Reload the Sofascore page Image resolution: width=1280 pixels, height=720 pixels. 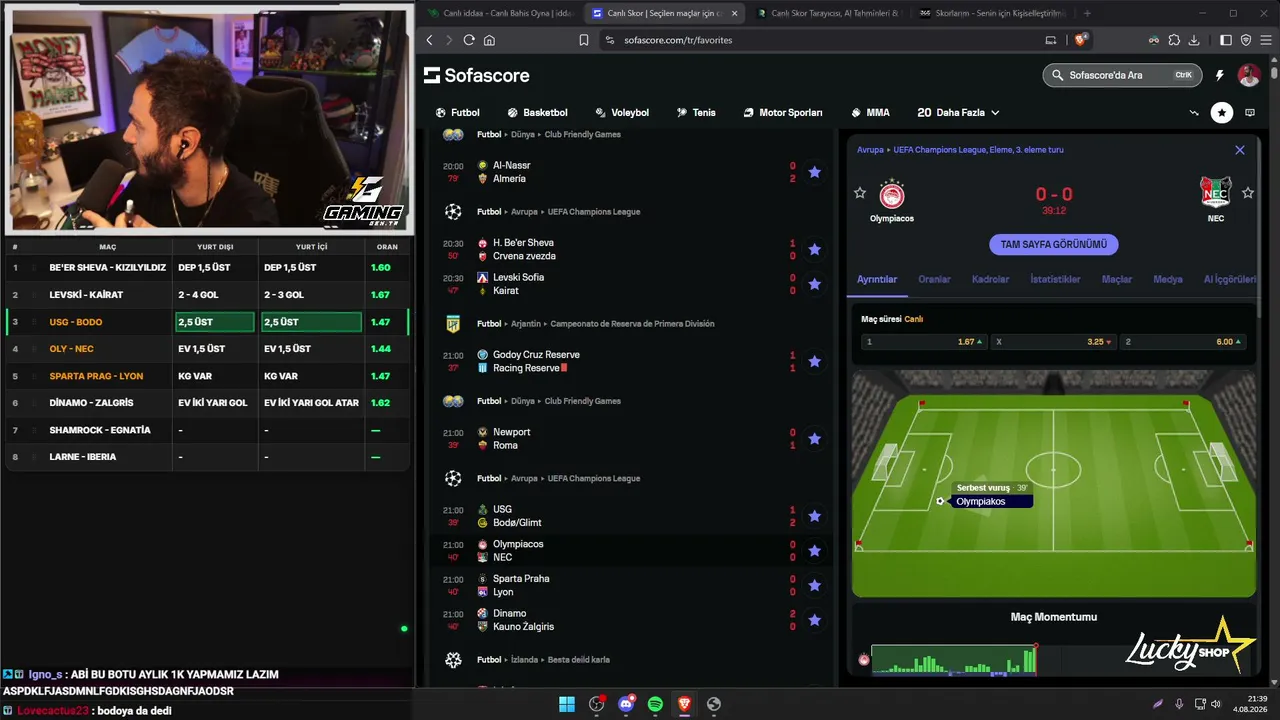pyautogui.click(x=469, y=40)
